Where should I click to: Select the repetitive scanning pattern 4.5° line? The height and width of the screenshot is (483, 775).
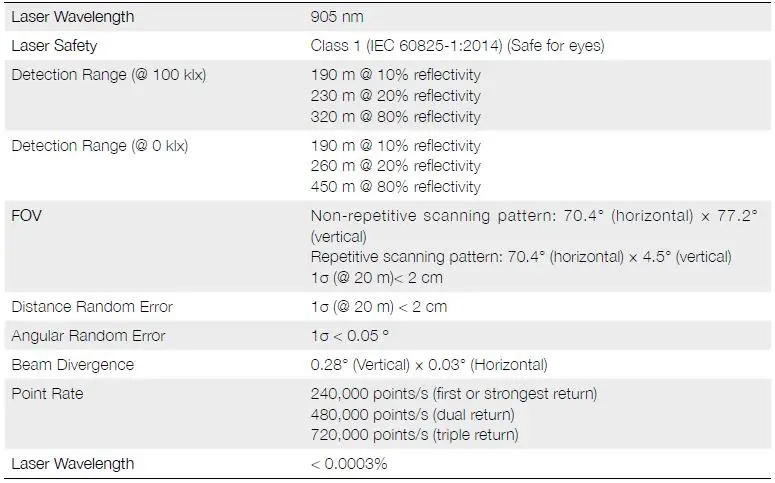tap(521, 257)
